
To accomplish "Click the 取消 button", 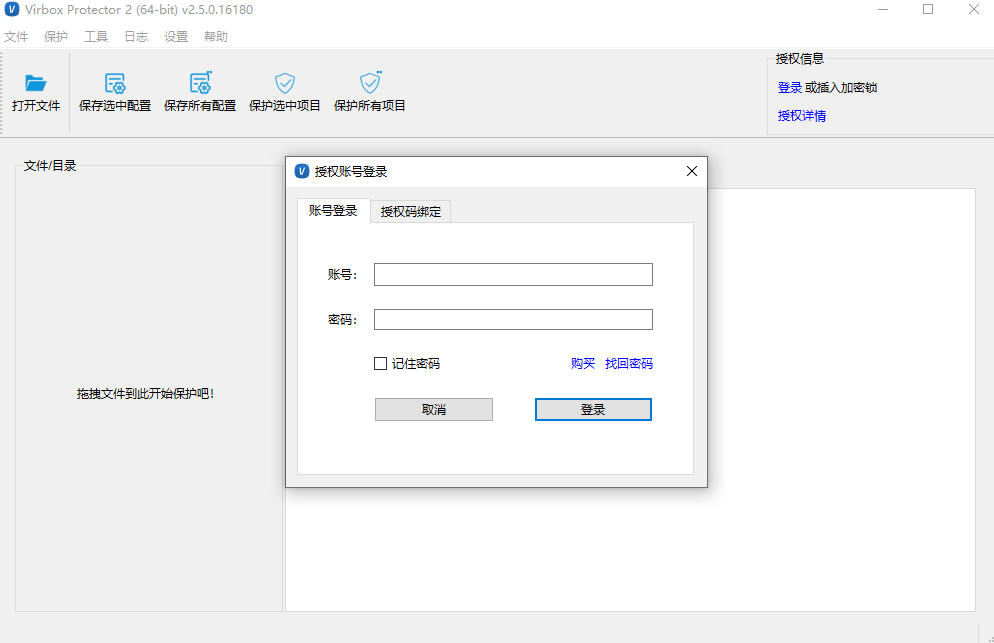I will point(434,410).
